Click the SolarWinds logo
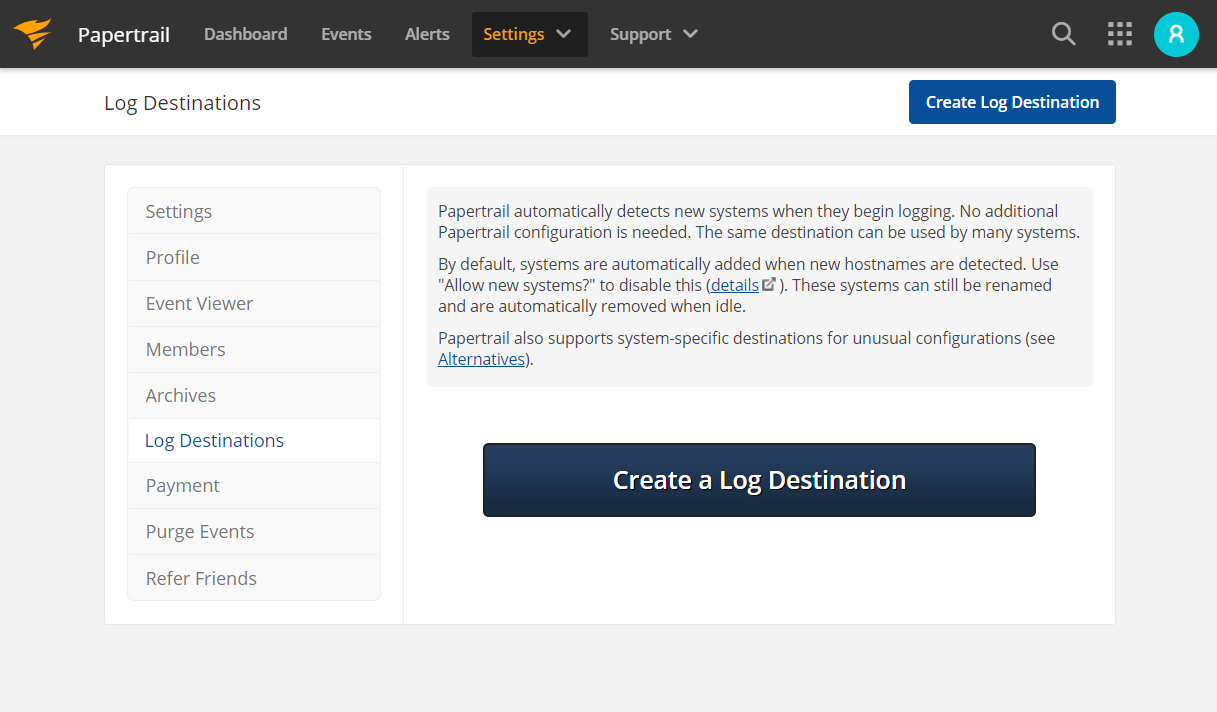This screenshot has height=712, width=1217. point(33,33)
